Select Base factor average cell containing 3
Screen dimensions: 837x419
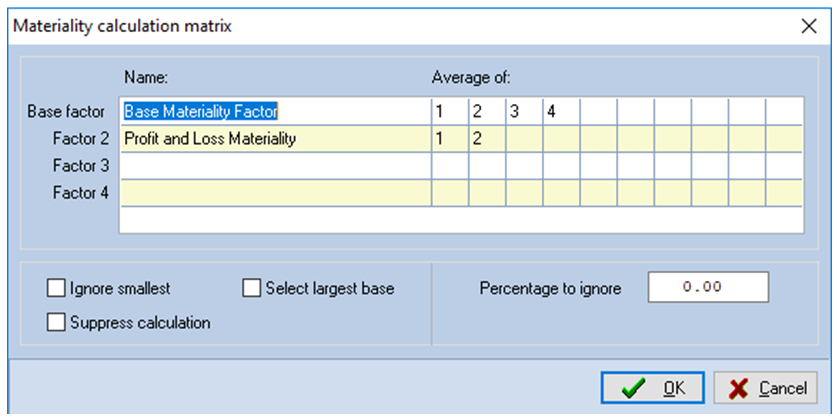(524, 112)
